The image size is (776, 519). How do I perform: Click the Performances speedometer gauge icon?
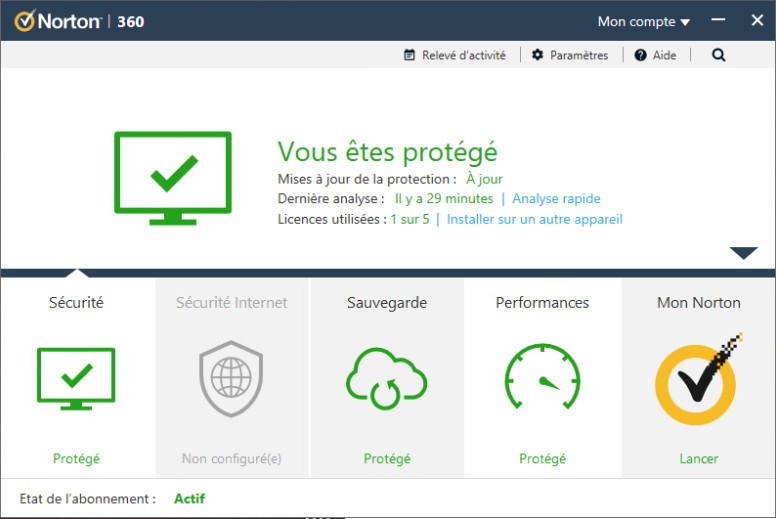click(x=542, y=376)
